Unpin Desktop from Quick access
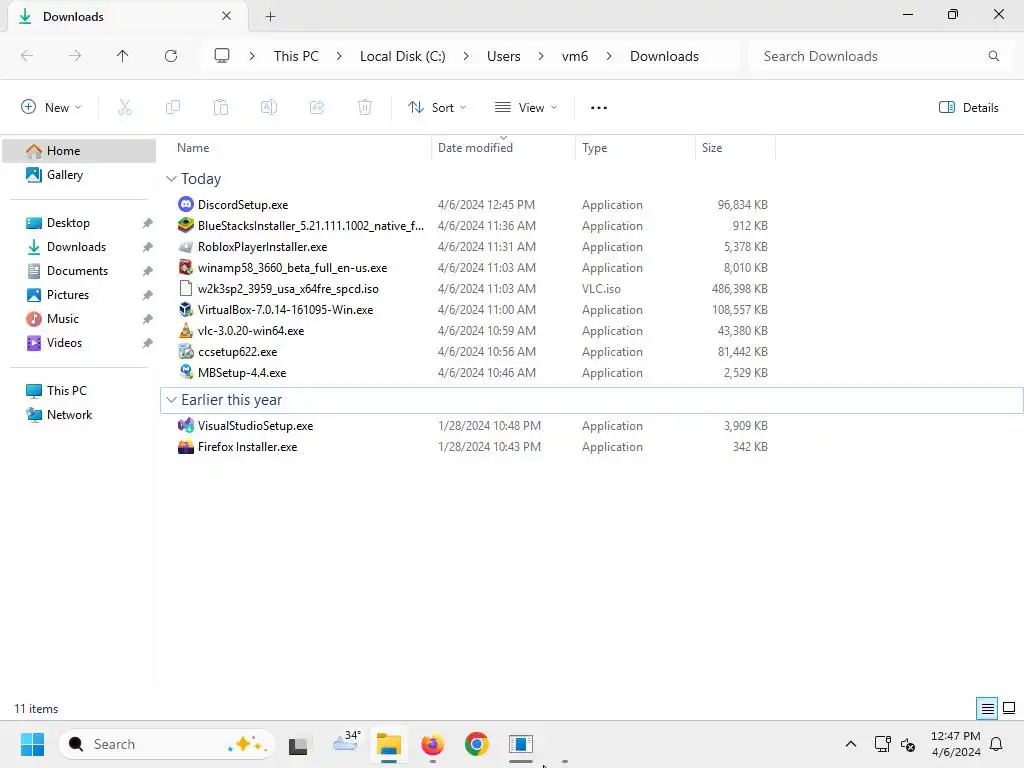Image resolution: width=1024 pixels, height=768 pixels. pos(148,223)
